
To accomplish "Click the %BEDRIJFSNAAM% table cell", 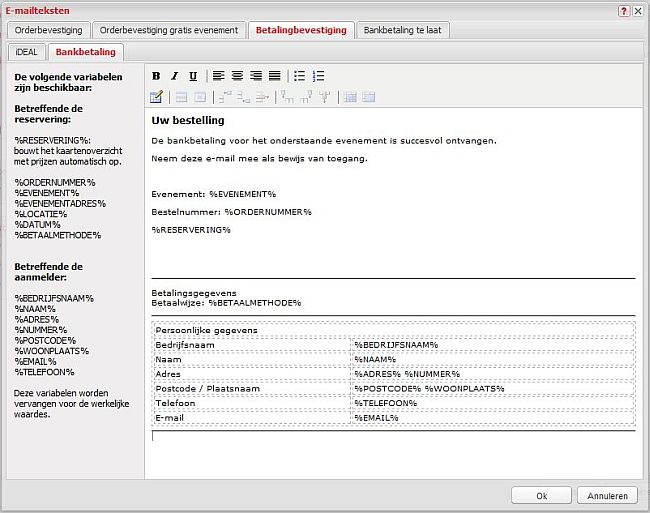I will pos(492,345).
